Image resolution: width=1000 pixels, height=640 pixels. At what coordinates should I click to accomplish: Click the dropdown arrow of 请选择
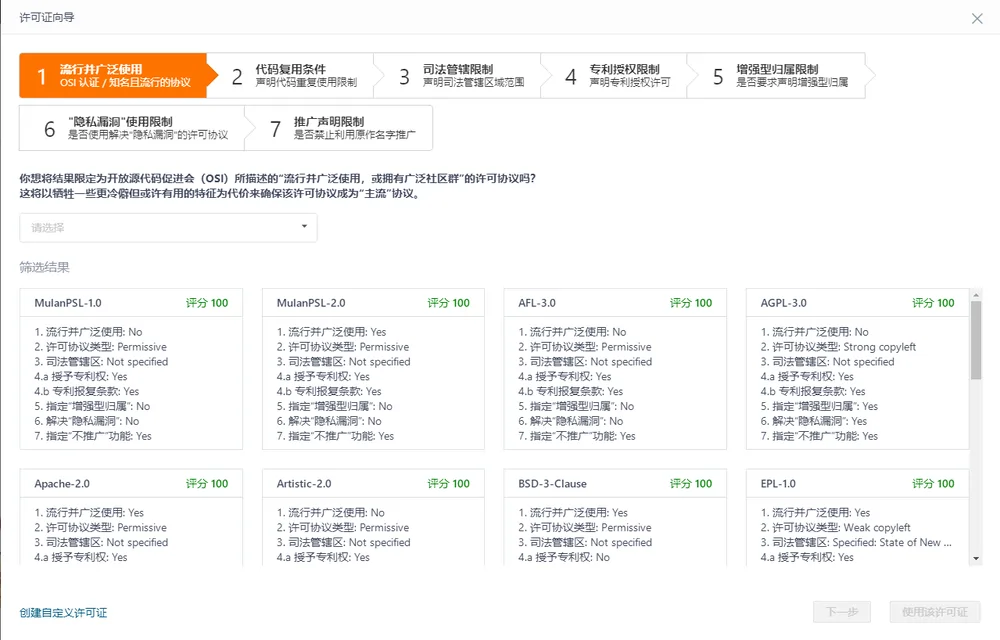point(304,226)
